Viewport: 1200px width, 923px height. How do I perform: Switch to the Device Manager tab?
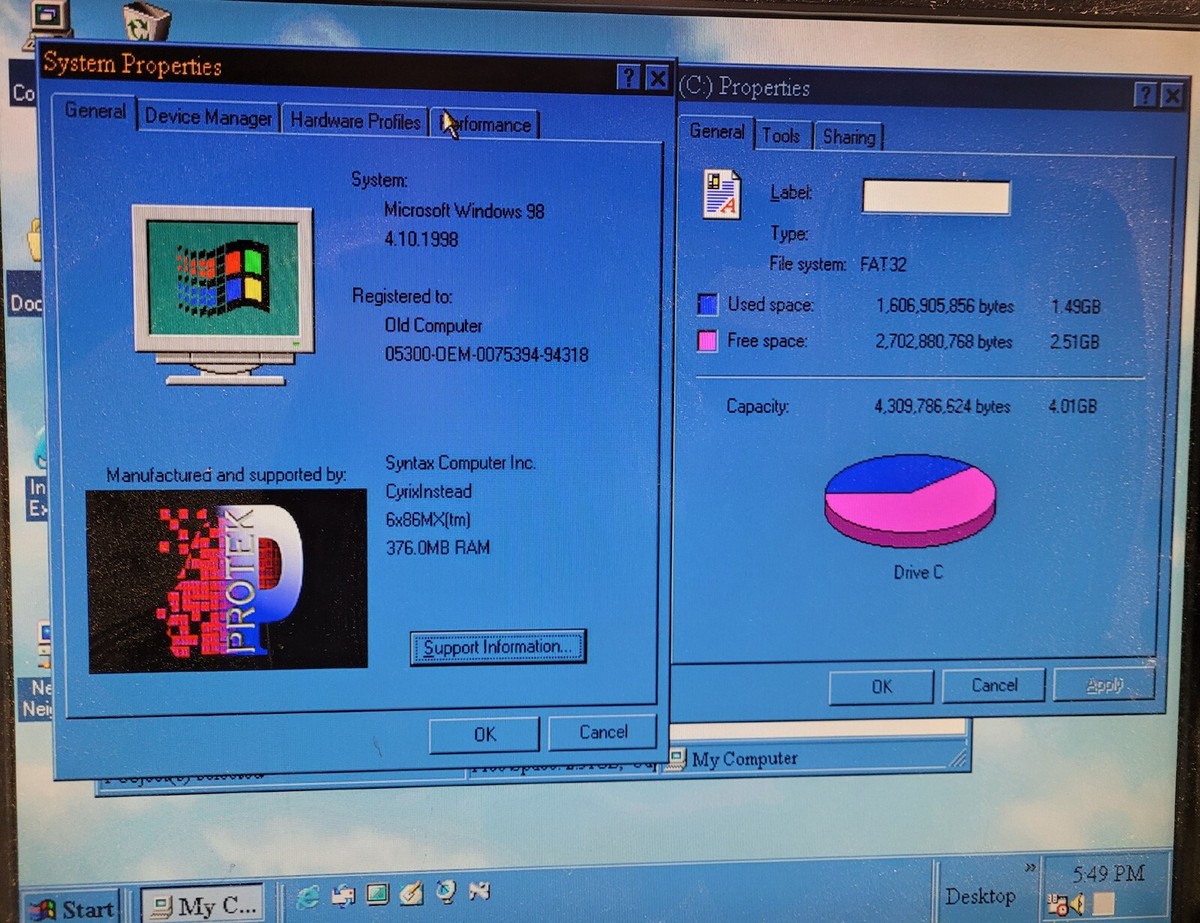tap(208, 118)
